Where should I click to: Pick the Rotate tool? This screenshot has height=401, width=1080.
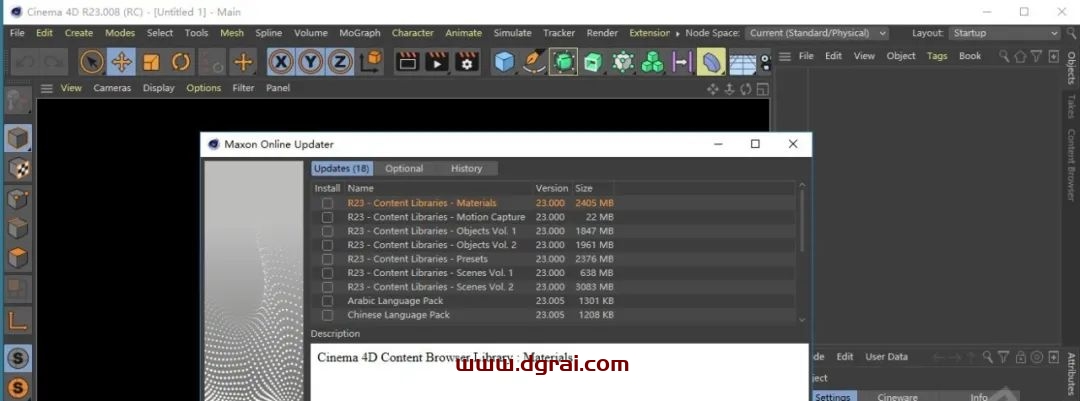(x=180, y=62)
